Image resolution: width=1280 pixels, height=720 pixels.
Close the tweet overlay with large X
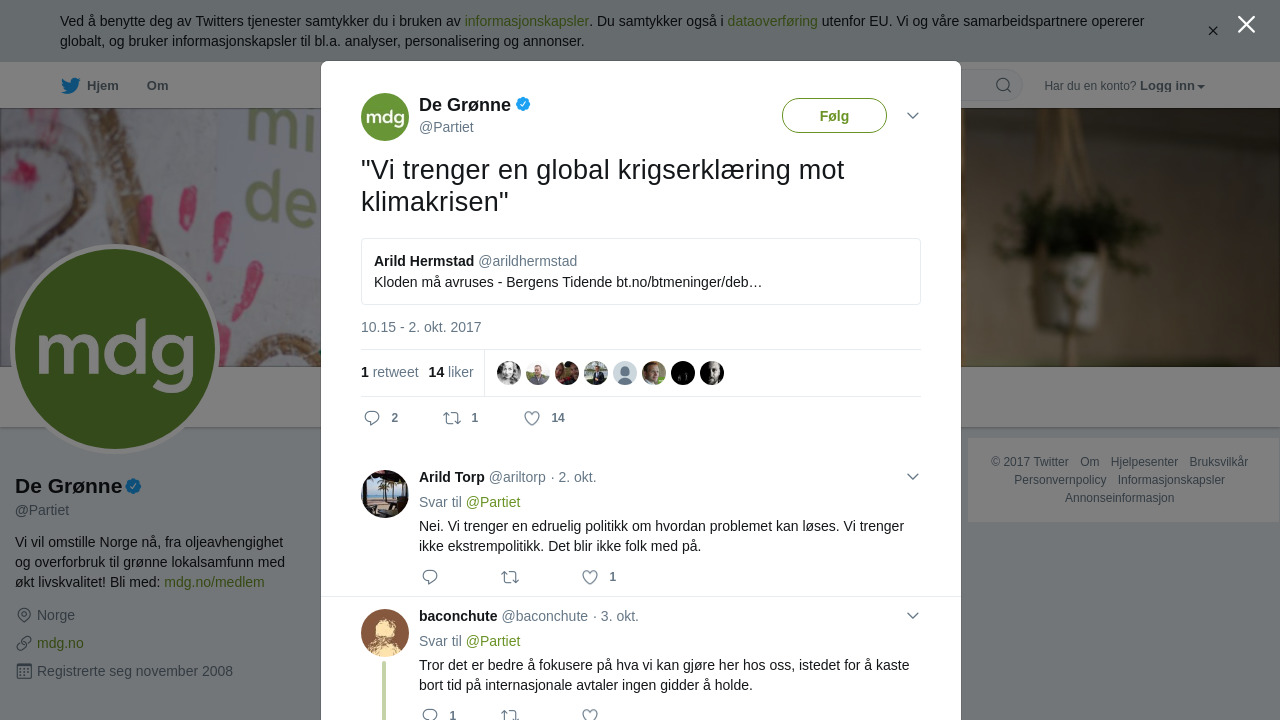click(x=1246, y=24)
